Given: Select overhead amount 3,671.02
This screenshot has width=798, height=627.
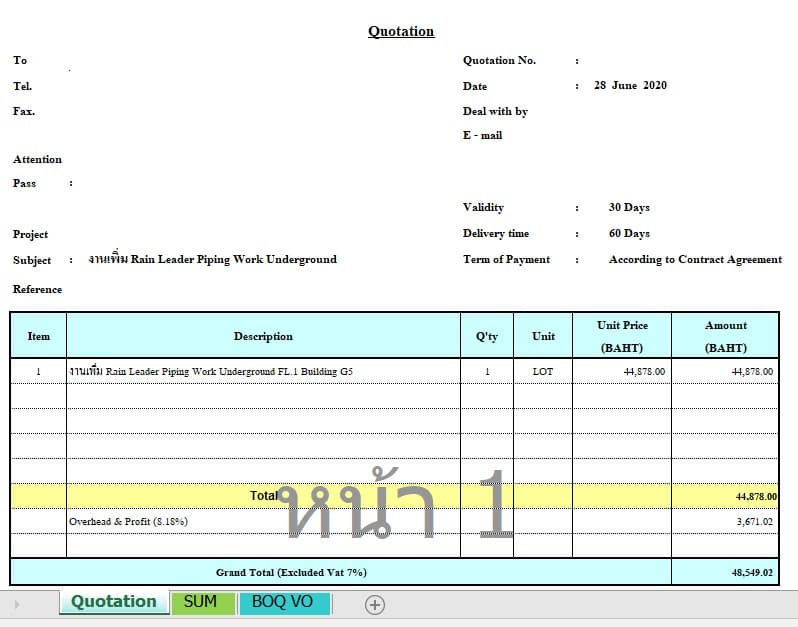Looking at the screenshot, I should pos(725,521).
